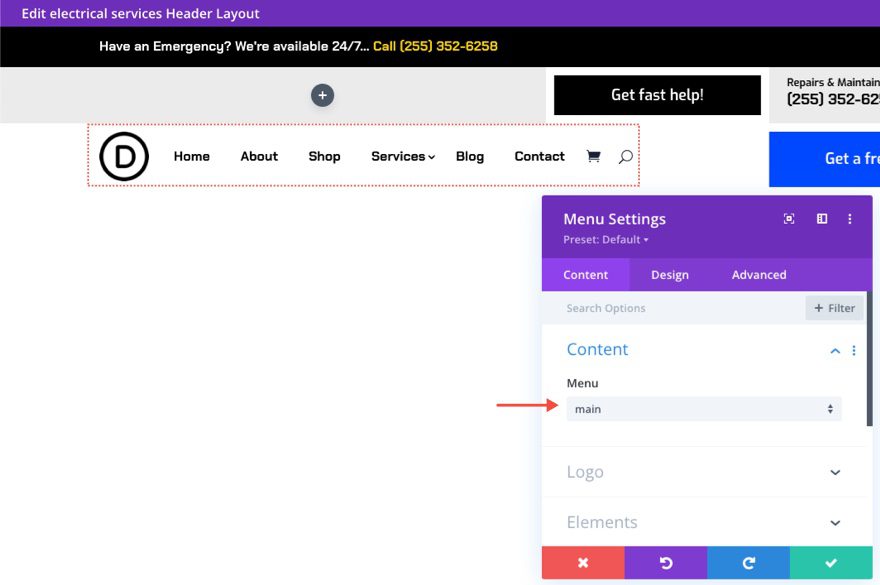Discard changes with the red X icon
This screenshot has width=880, height=585.
tap(582, 562)
